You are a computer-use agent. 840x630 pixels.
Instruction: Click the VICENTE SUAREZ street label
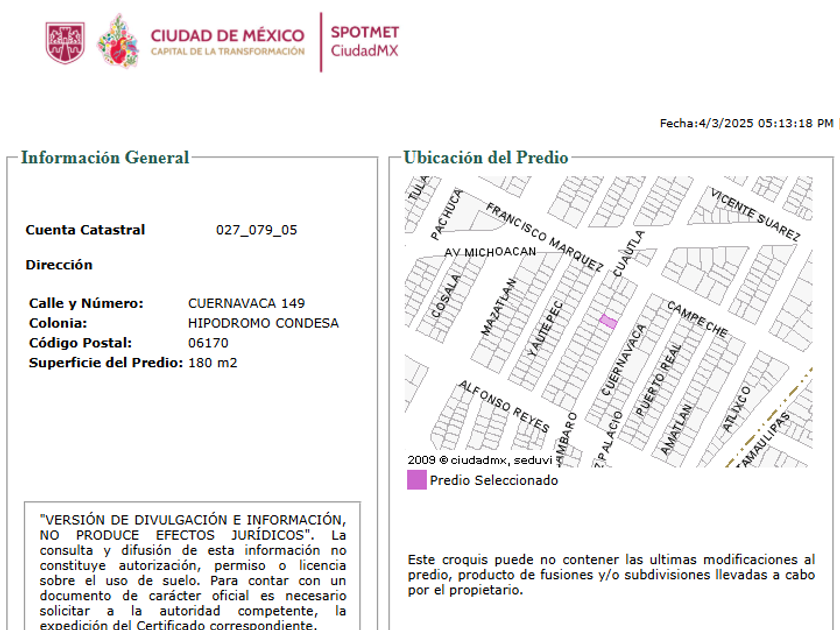click(x=755, y=214)
